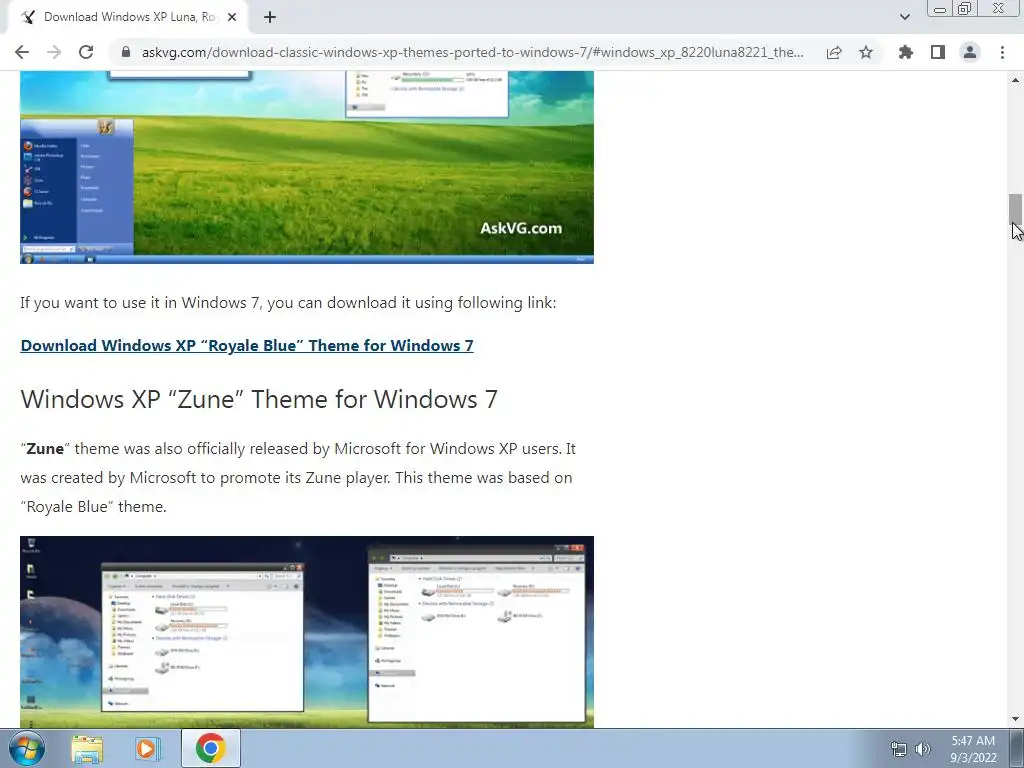Click the 'If you want to use it' sentence
Screen dimensions: 1024x768
pyautogui.click(x=288, y=303)
